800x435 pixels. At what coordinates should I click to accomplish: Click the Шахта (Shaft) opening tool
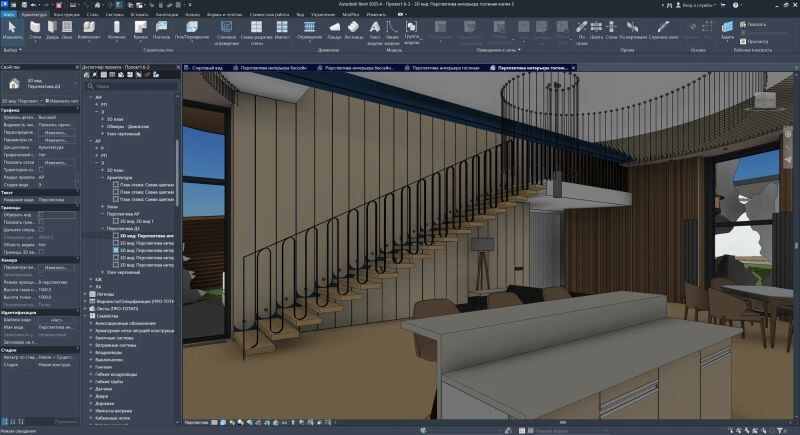[x=596, y=28]
